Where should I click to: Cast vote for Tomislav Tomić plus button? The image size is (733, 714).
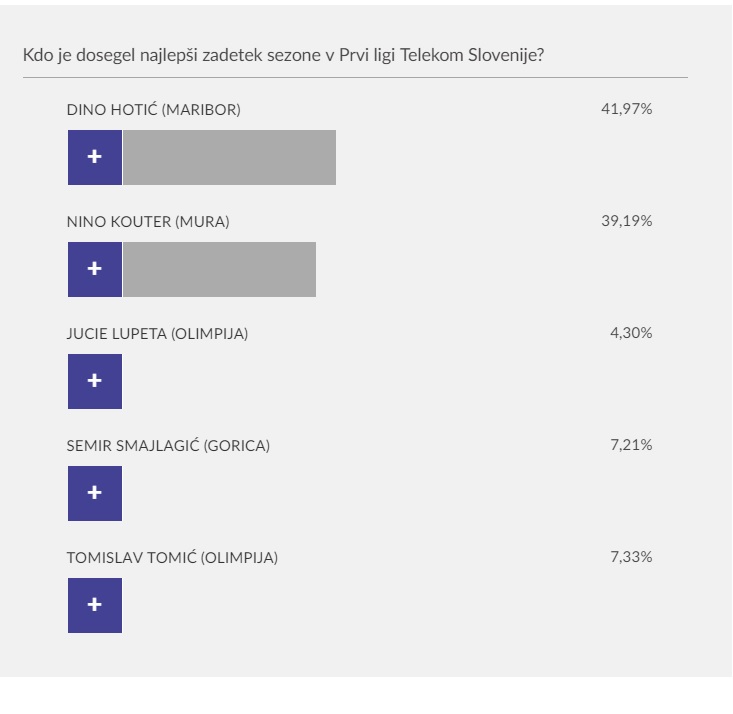(x=95, y=606)
